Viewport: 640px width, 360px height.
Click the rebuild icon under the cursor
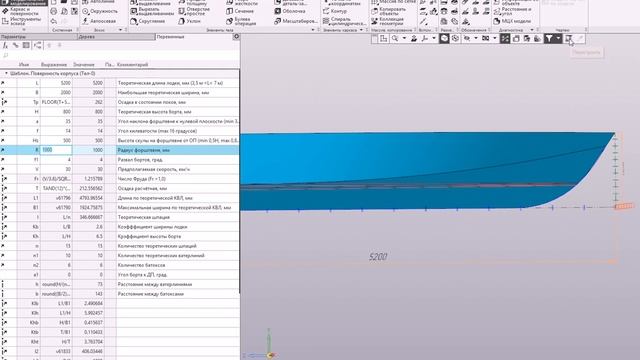(569, 38)
